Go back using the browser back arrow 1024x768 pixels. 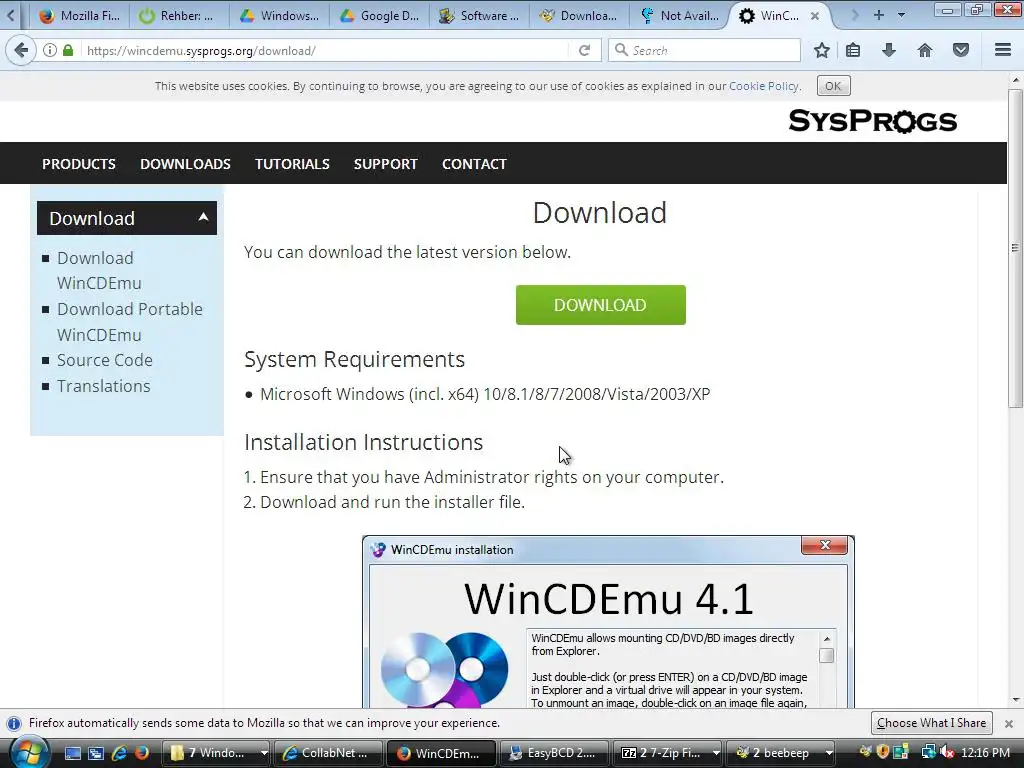click(21, 50)
